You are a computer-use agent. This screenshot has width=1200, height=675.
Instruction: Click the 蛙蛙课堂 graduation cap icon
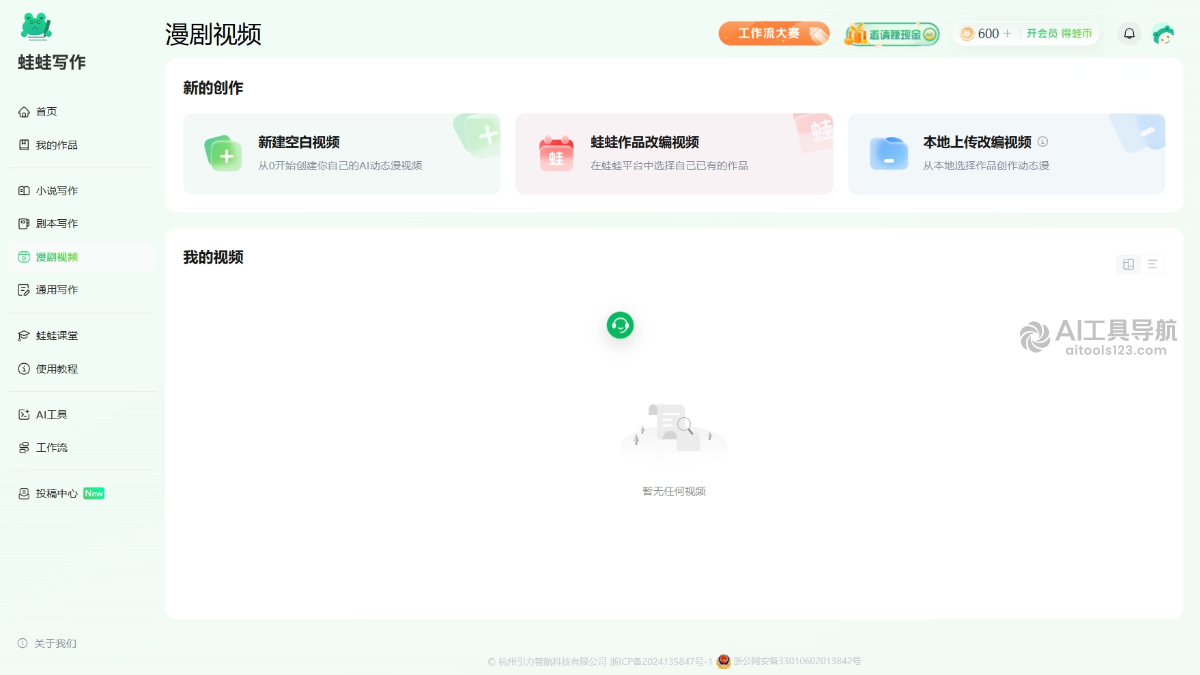pos(24,336)
